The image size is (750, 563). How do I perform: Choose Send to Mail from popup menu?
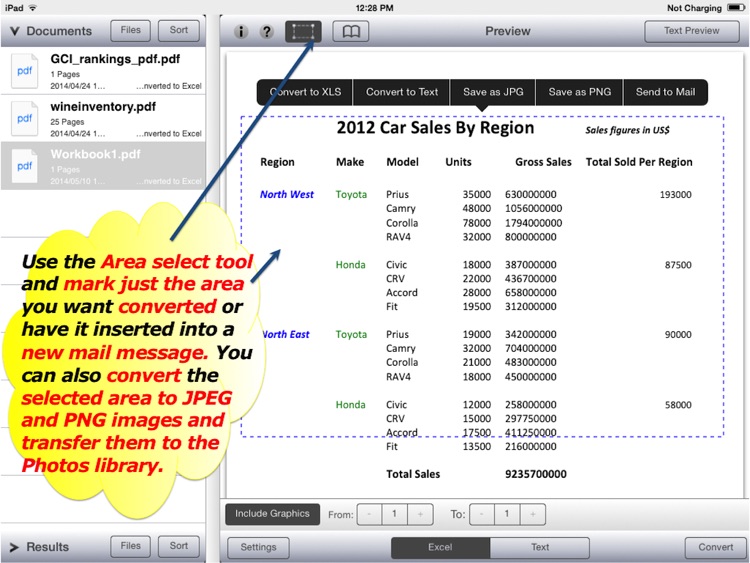665,92
